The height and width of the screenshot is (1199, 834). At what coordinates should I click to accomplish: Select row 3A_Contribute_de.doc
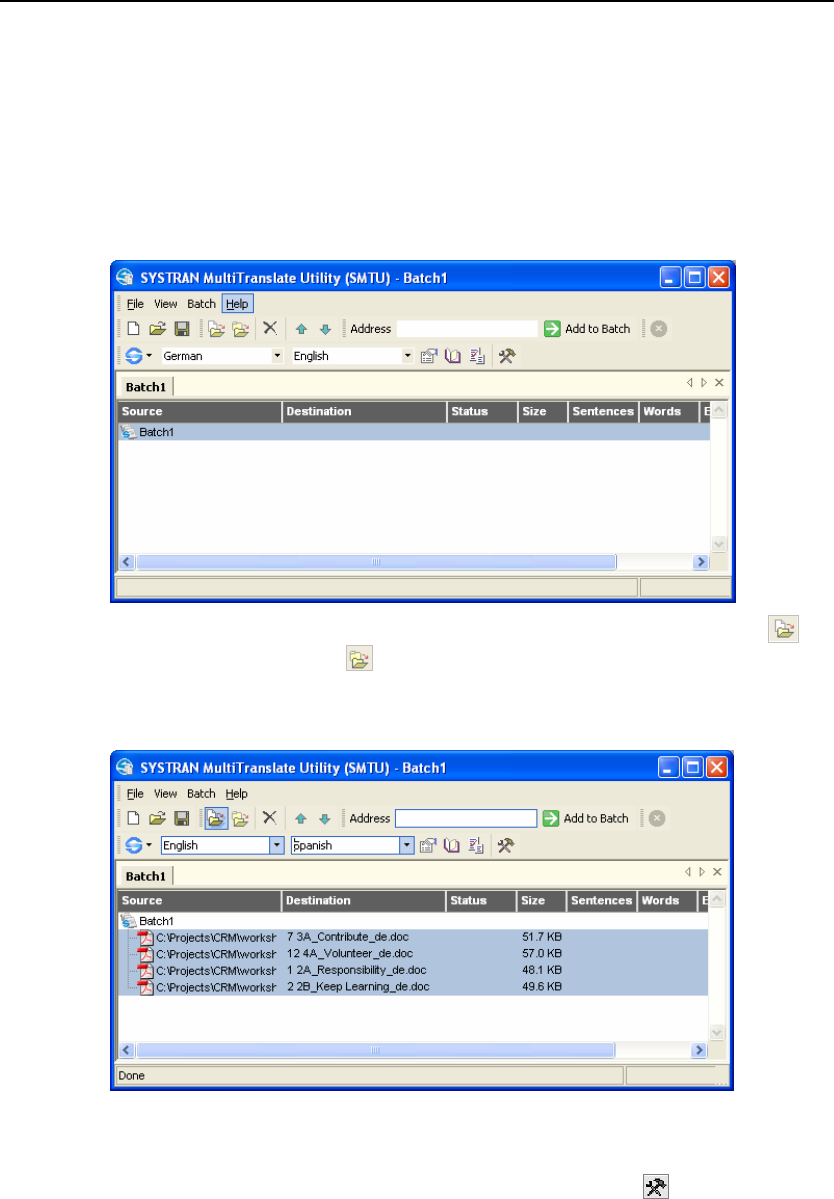click(413, 937)
